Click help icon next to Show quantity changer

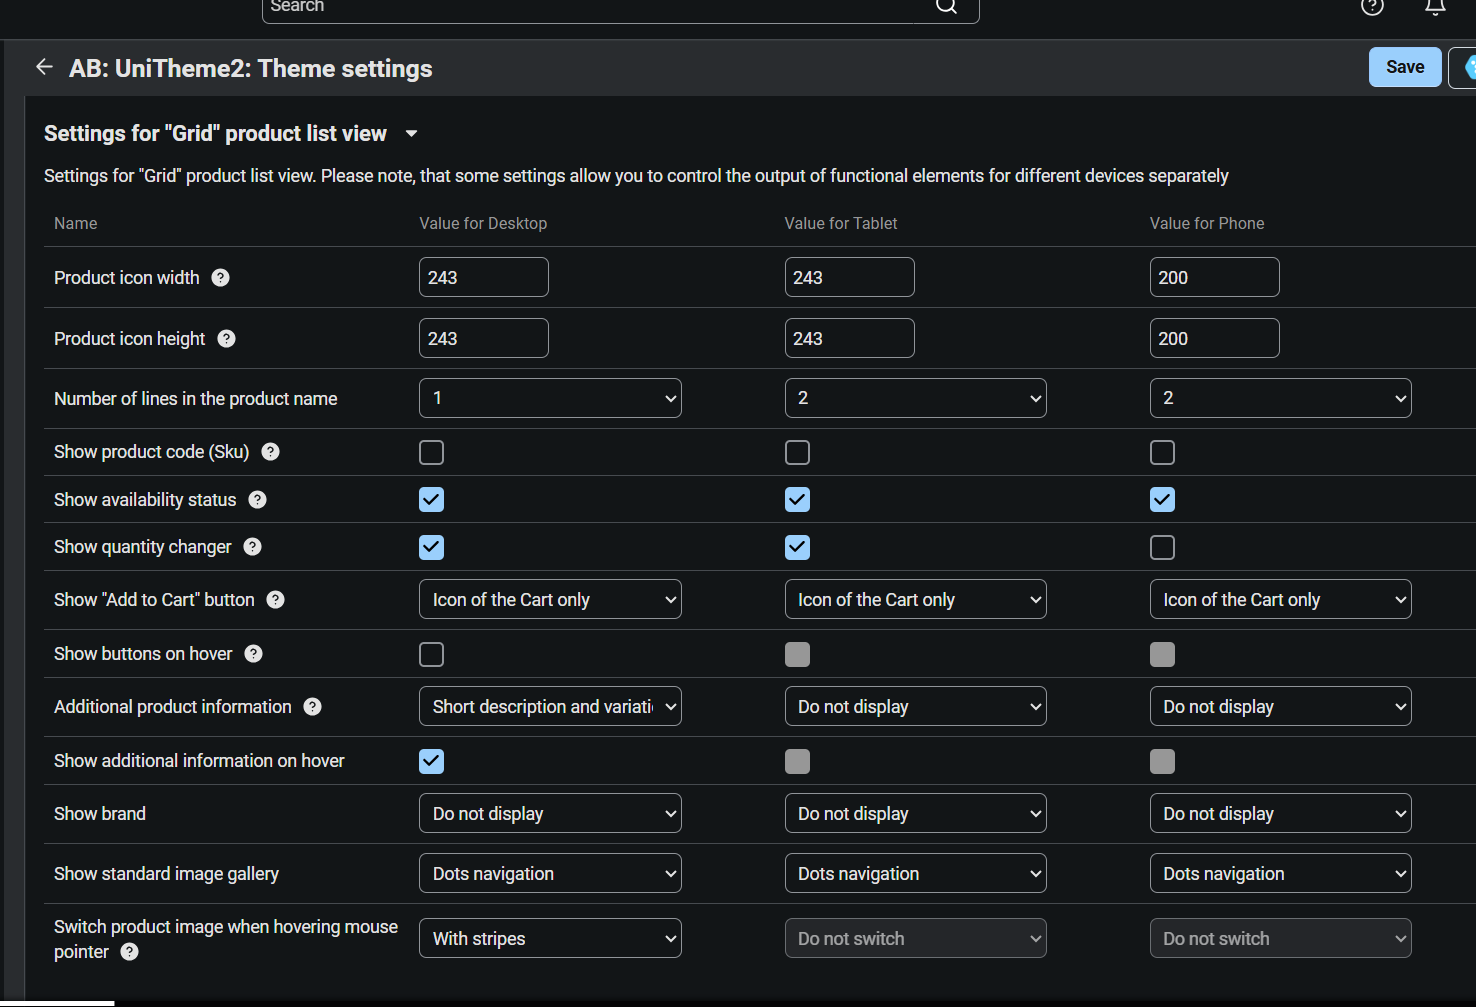pyautogui.click(x=253, y=547)
